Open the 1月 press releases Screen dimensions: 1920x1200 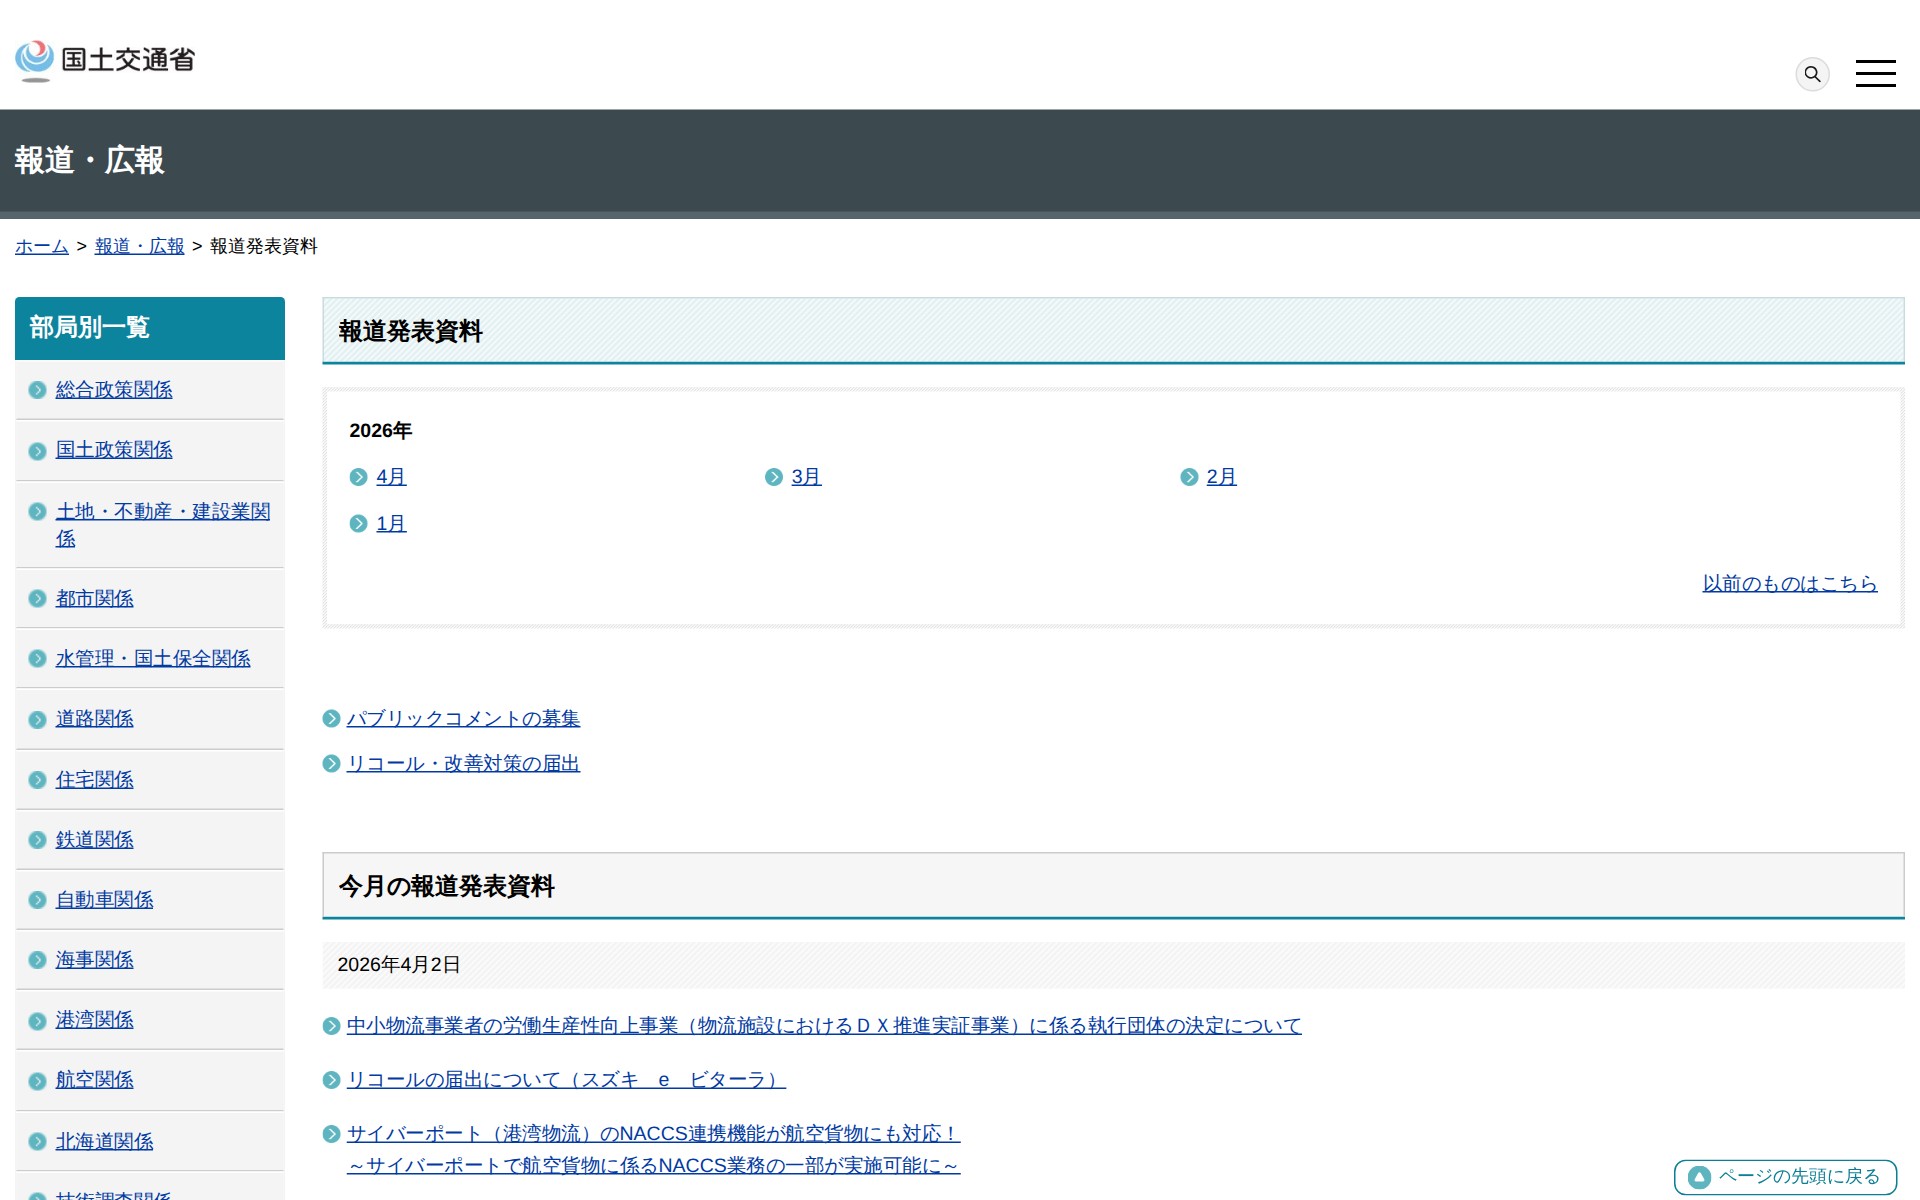(x=390, y=524)
